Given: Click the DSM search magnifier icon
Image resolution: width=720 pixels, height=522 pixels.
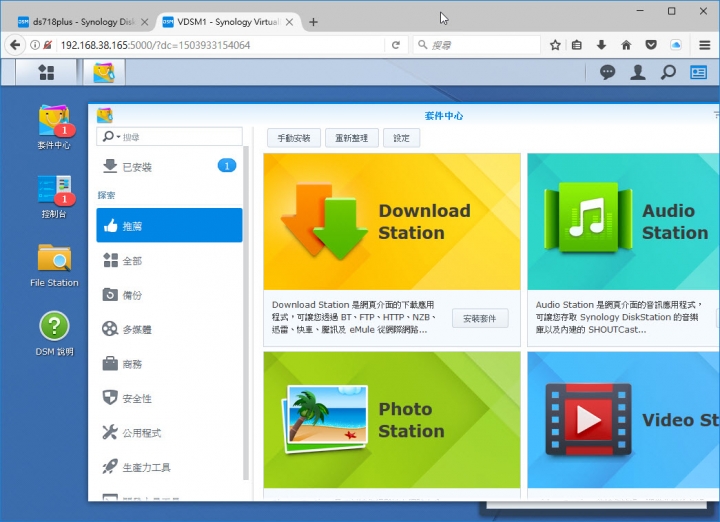Looking at the screenshot, I should (668, 72).
